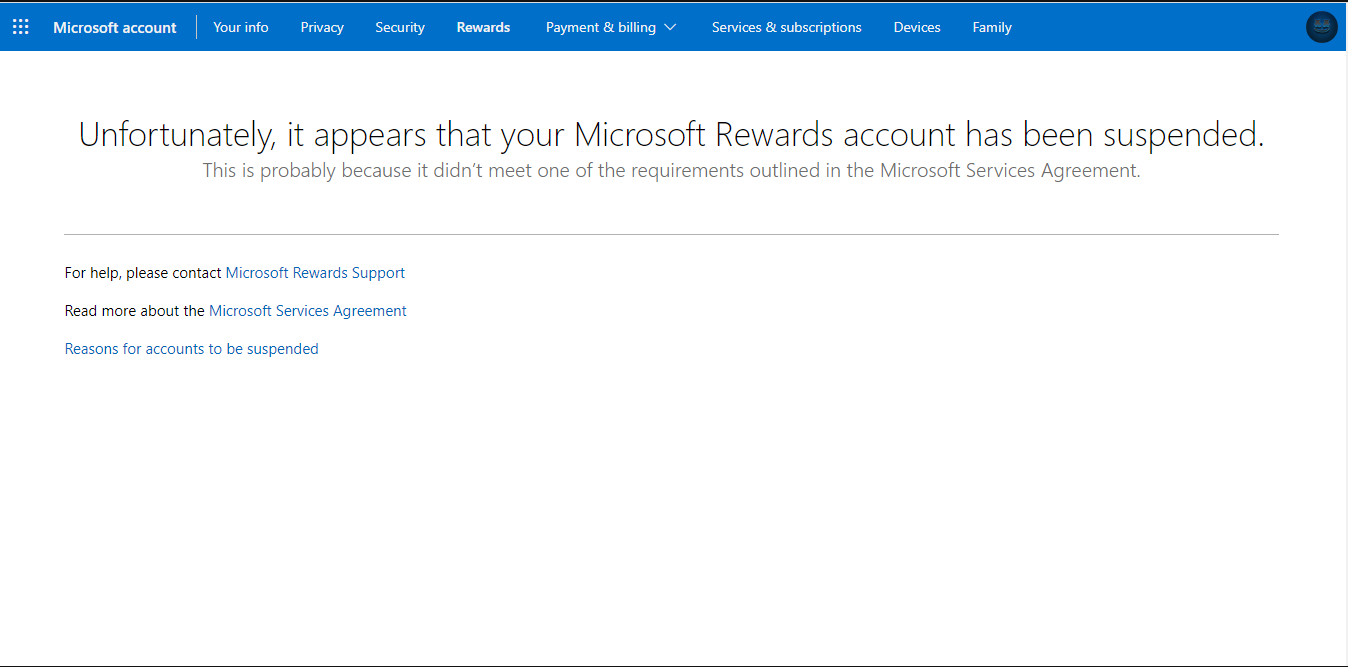This screenshot has height=667, width=1348.
Task: Open the Devices tab
Action: 917,27
